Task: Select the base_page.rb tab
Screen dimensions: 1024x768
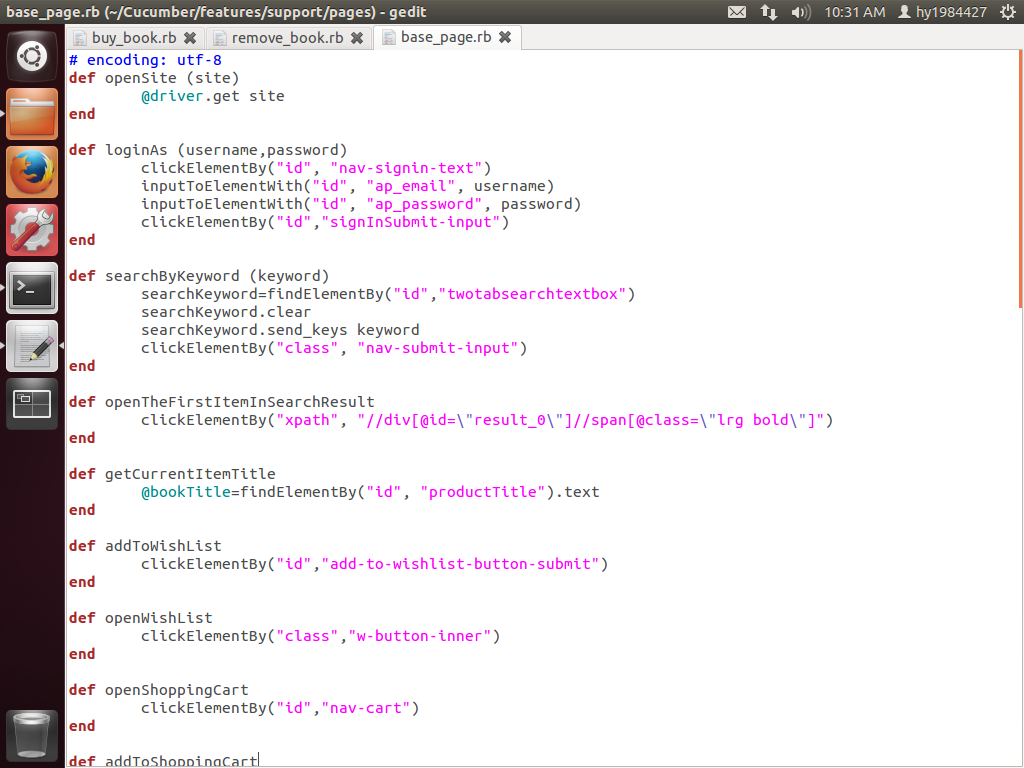Action: click(x=446, y=37)
